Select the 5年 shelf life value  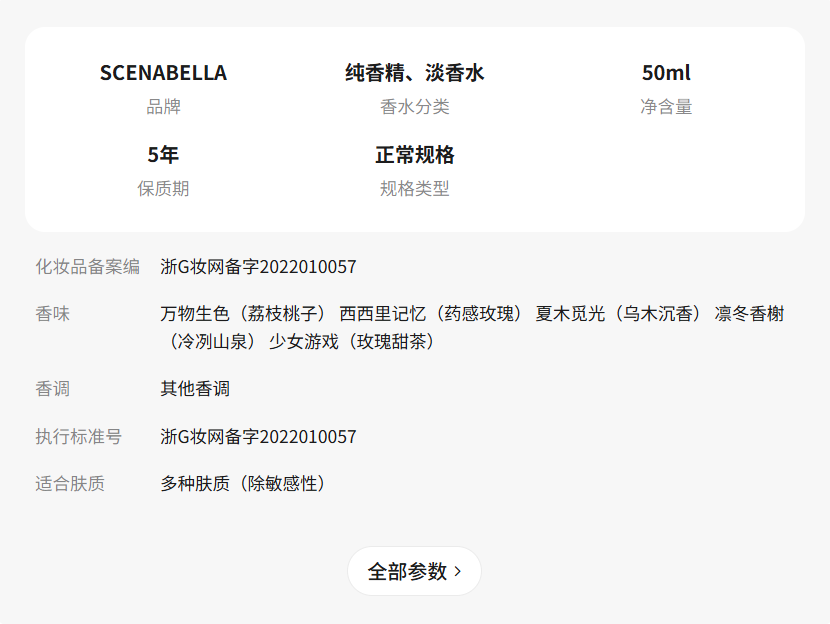tap(163, 155)
